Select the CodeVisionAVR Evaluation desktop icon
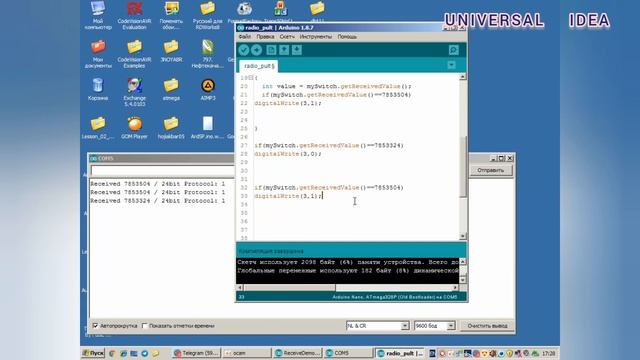Image resolution: width=640 pixels, height=360 pixels. pos(134,16)
